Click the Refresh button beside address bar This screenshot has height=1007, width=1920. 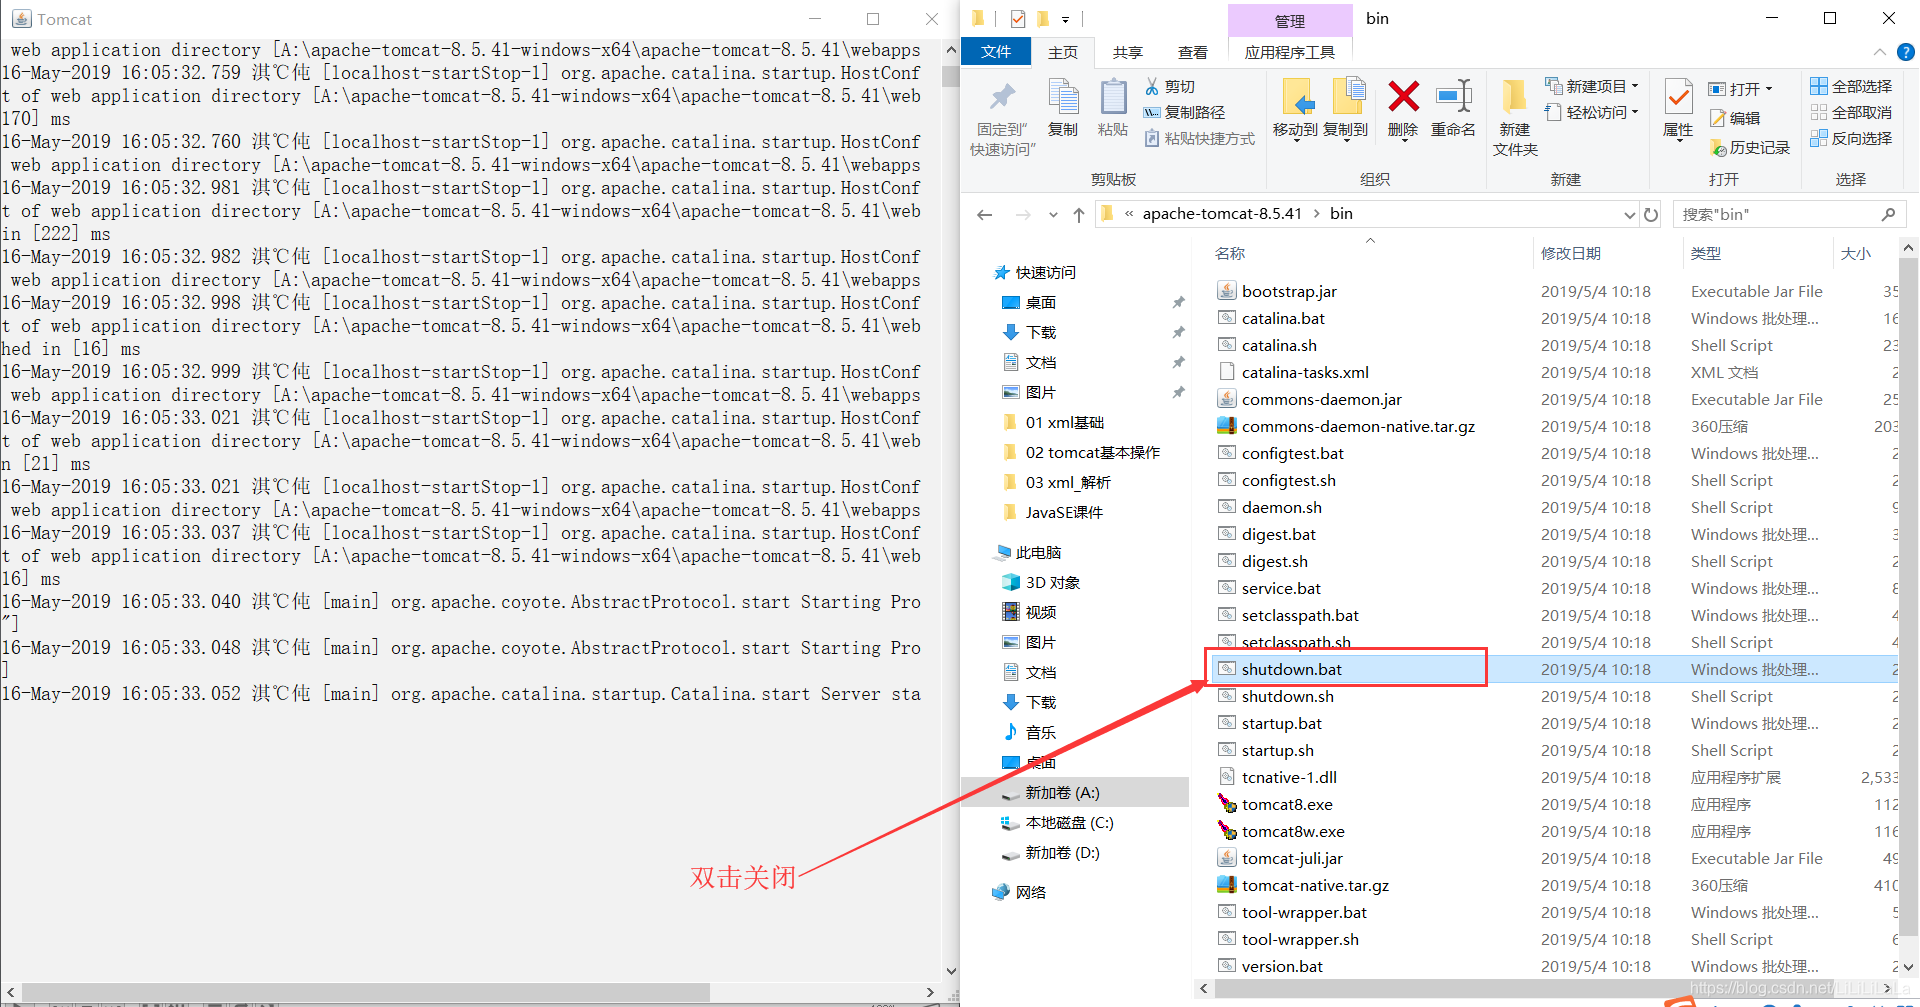1651,215
